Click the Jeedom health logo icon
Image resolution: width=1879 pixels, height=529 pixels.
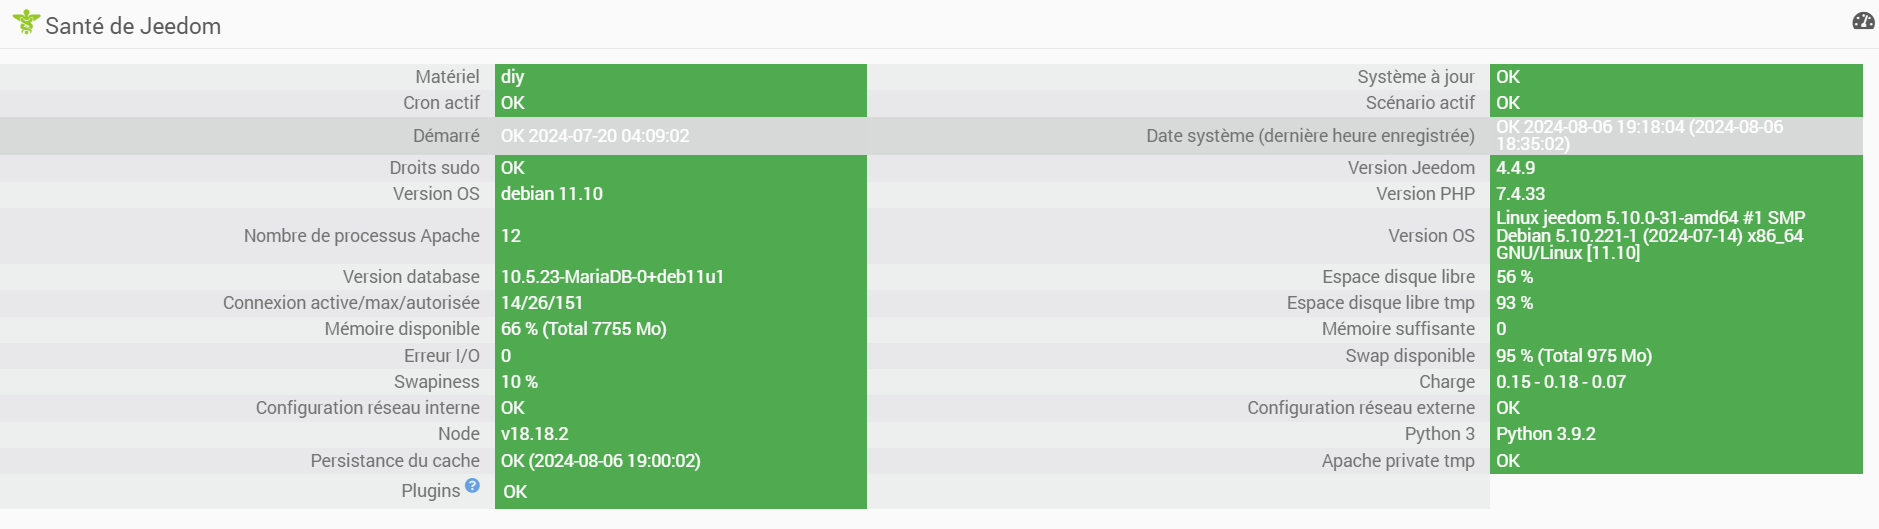pyautogui.click(x=26, y=22)
